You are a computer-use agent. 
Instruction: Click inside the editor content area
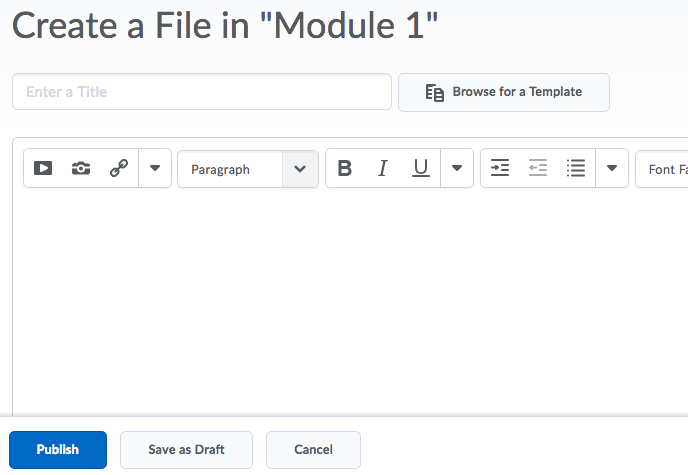pos(350,300)
